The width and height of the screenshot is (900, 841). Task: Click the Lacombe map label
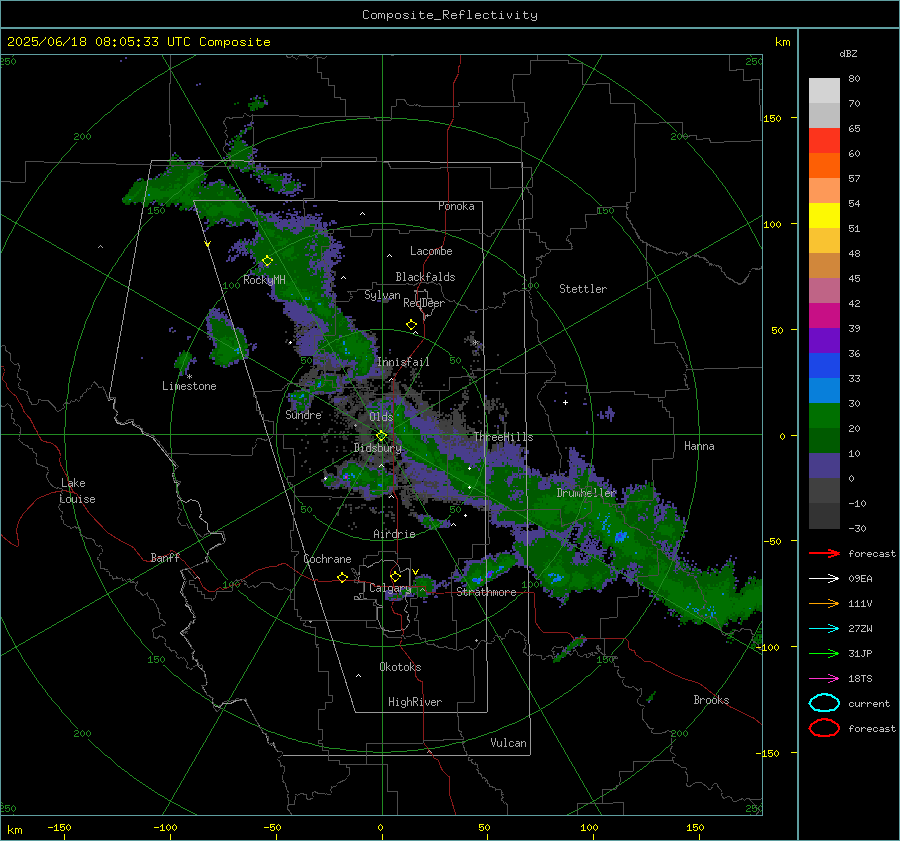click(x=431, y=251)
